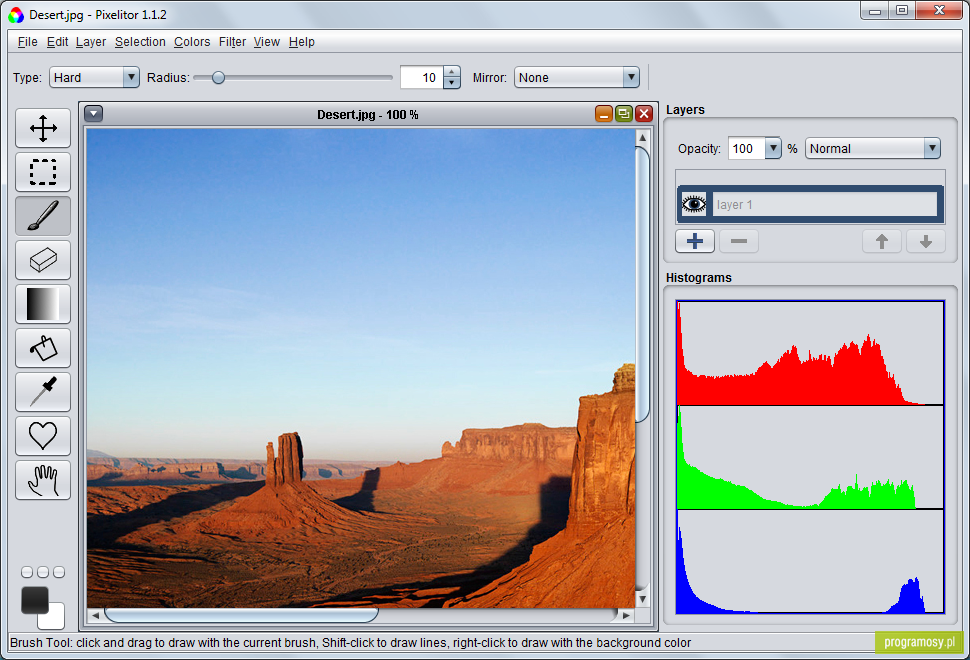This screenshot has width=970, height=660.
Task: Click the Pixelitor app icon in title bar
Action: coord(16,15)
